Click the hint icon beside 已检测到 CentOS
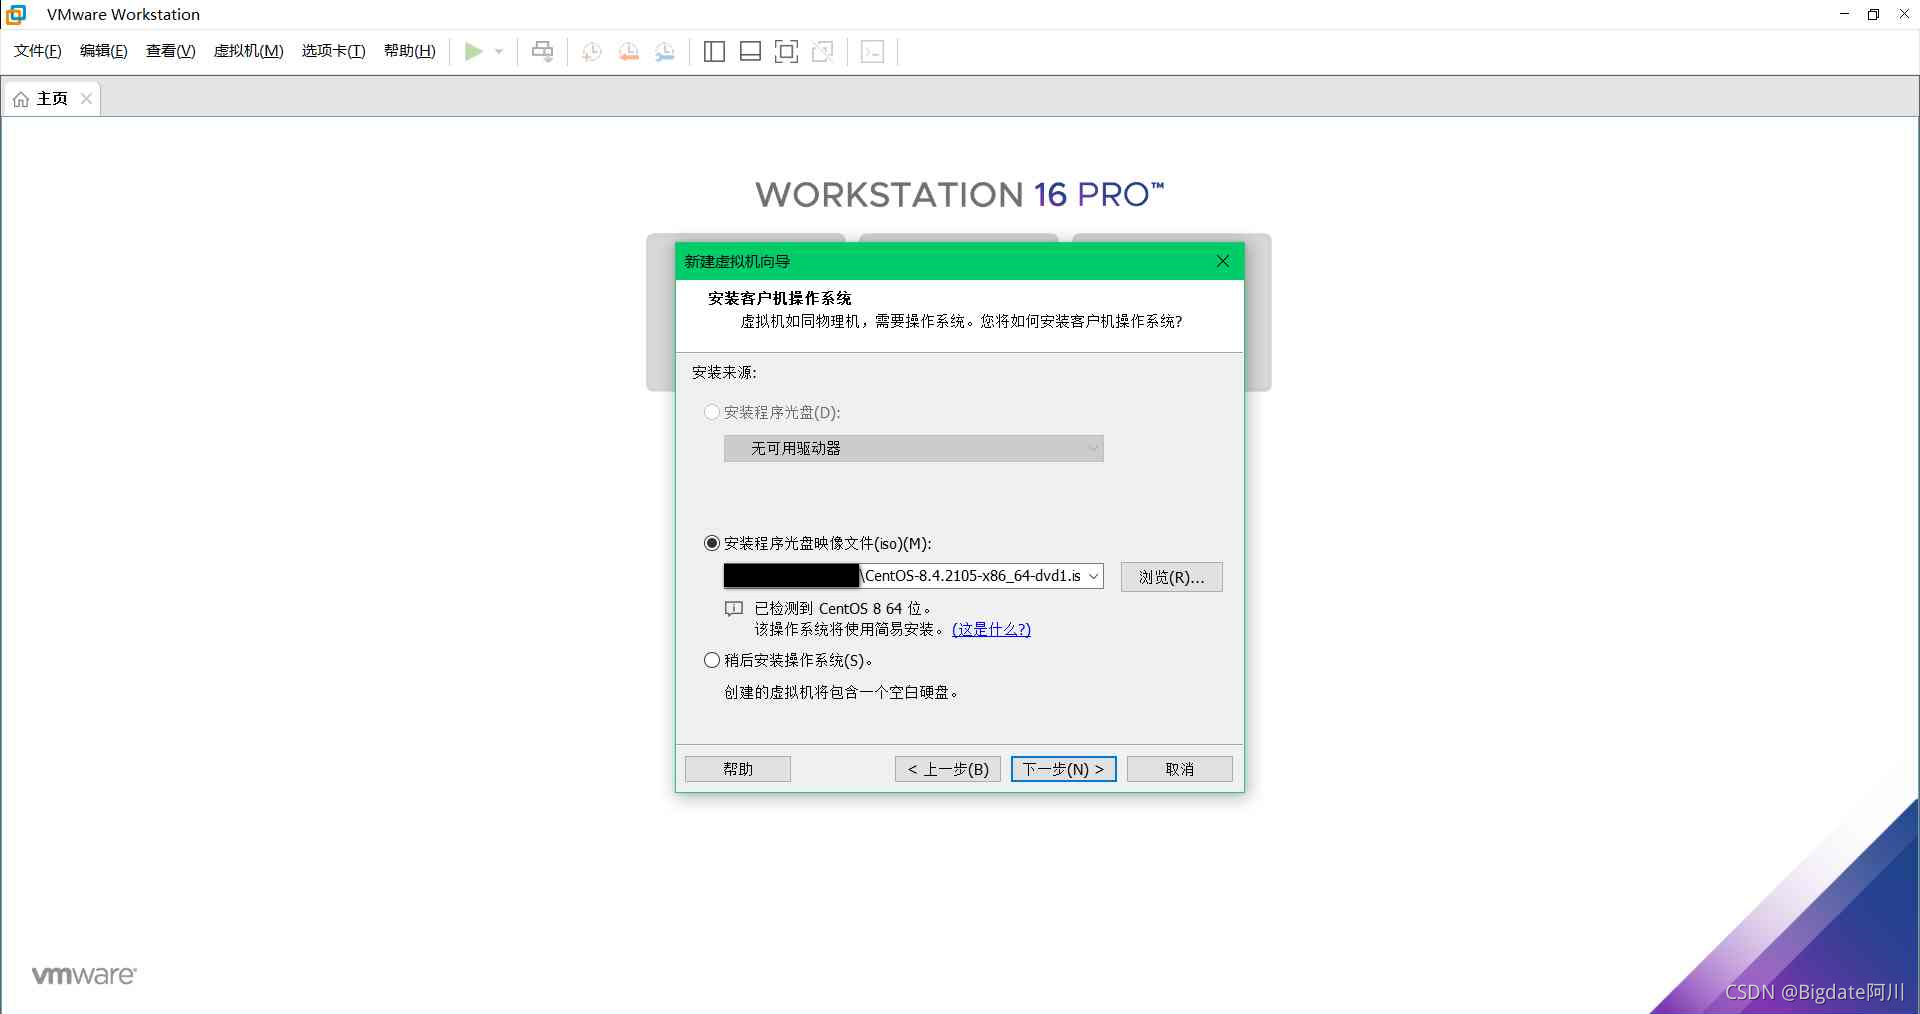 click(x=734, y=608)
